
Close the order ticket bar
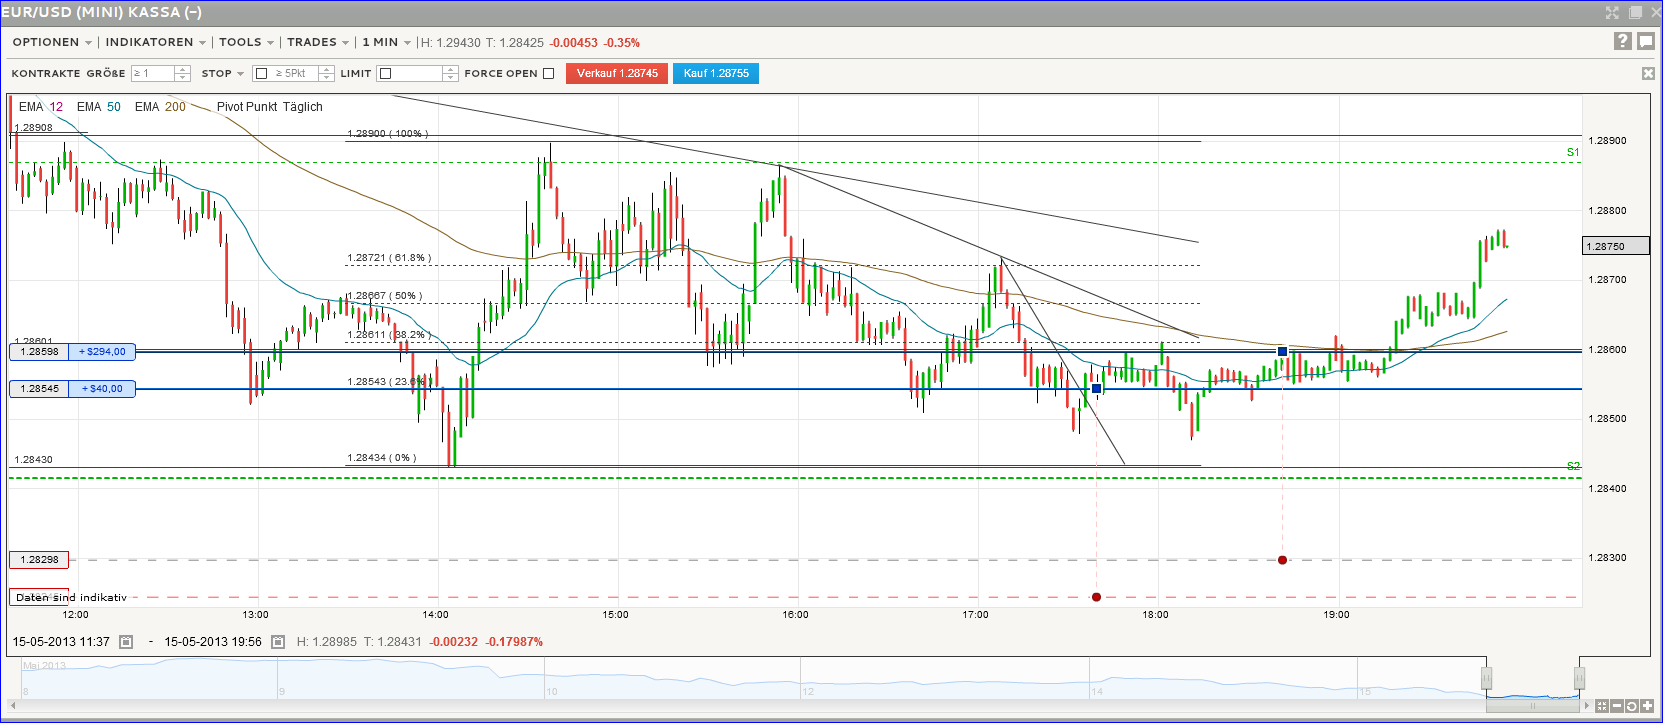point(1648,73)
